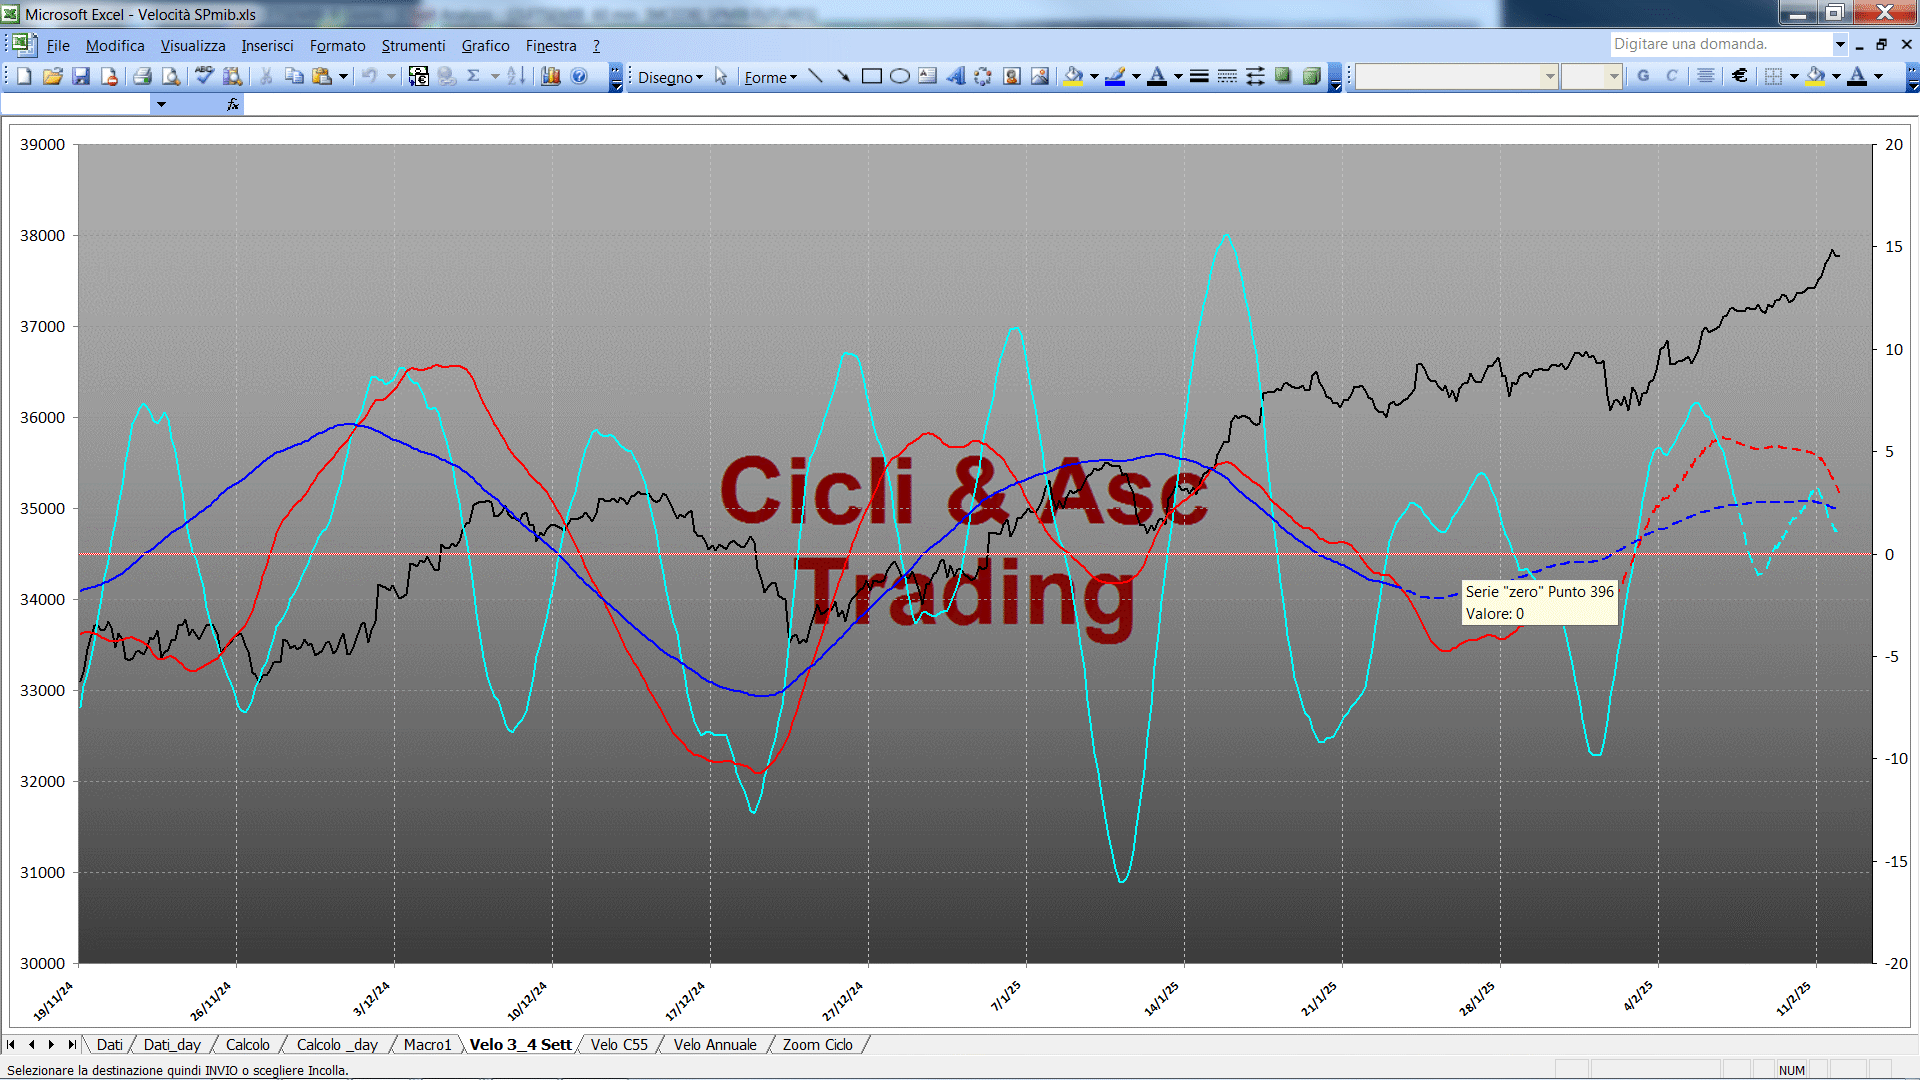
Task: Click the Euro conversion toolbar icon
Action: click(x=419, y=76)
